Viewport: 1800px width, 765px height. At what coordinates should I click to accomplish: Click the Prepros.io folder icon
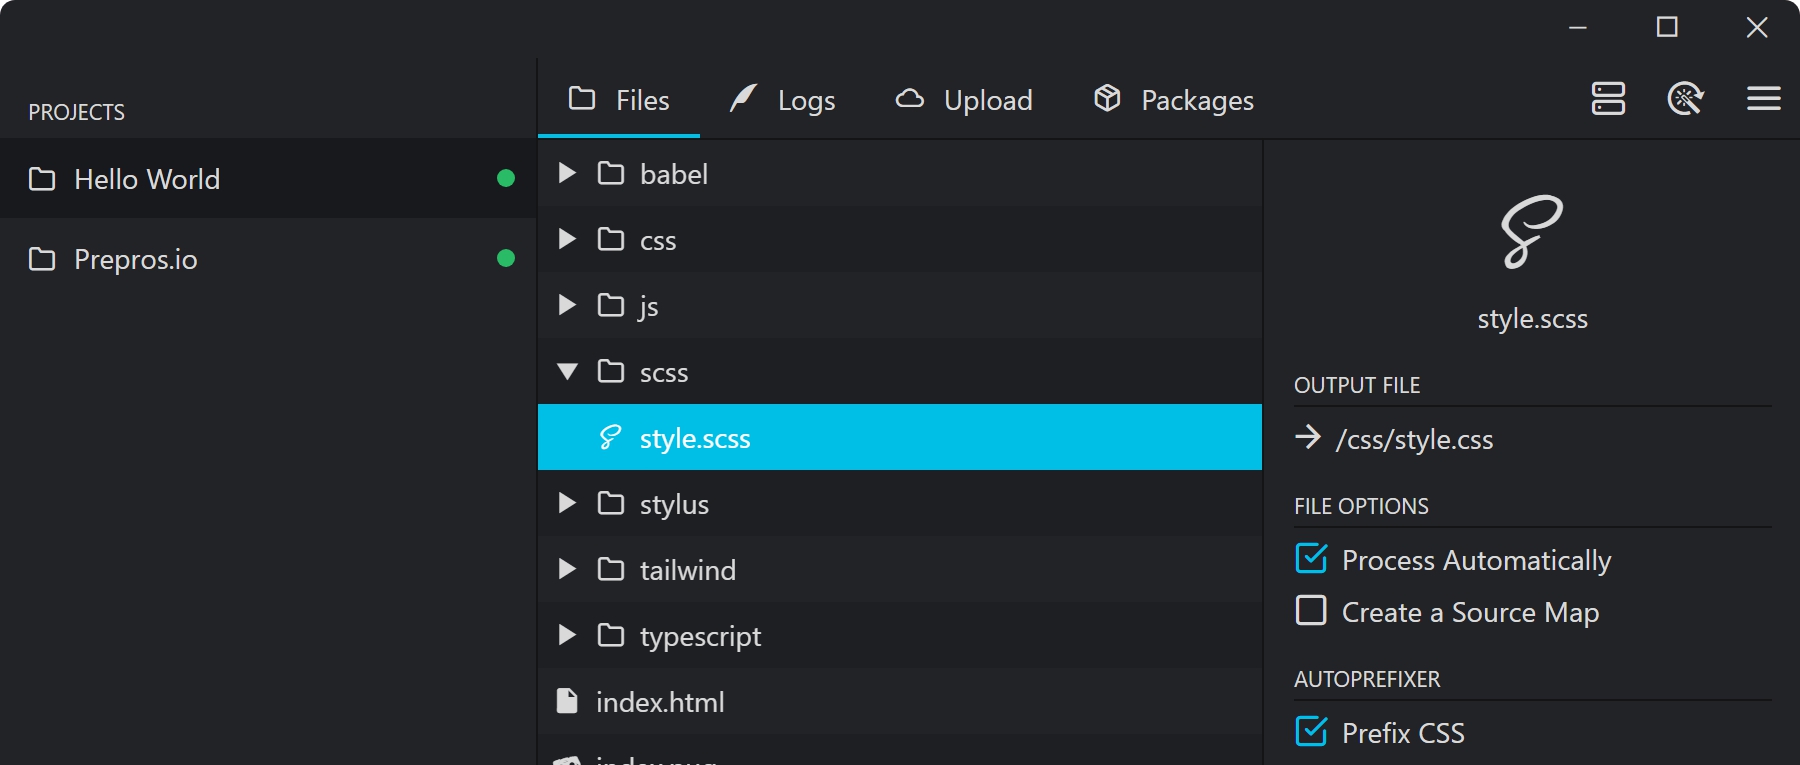42,258
